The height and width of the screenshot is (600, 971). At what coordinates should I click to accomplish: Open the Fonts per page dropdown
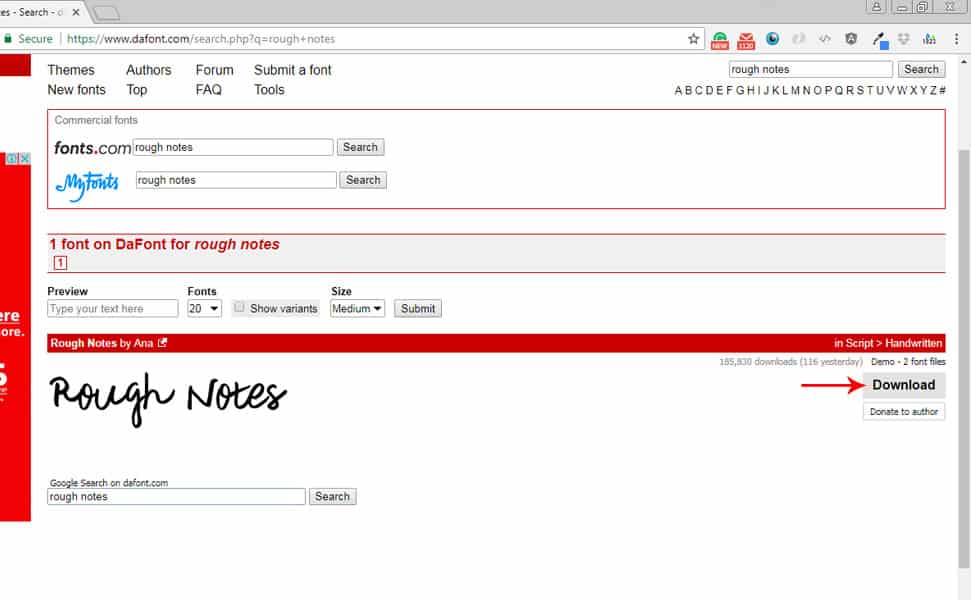[204, 308]
